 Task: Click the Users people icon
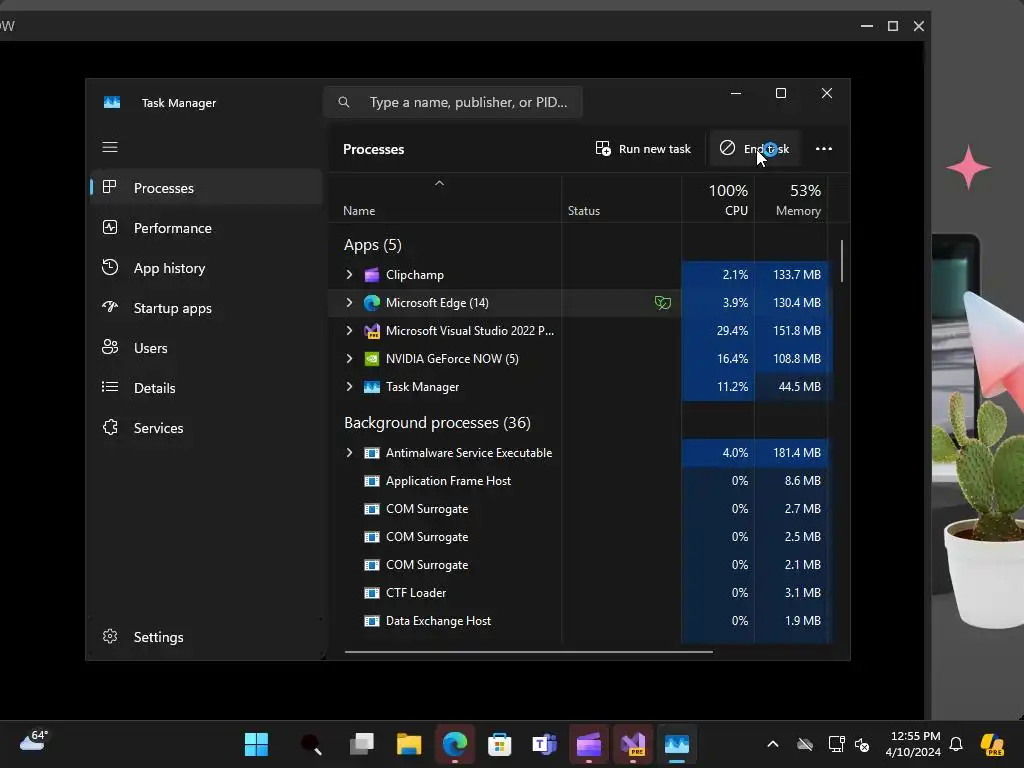click(110, 347)
